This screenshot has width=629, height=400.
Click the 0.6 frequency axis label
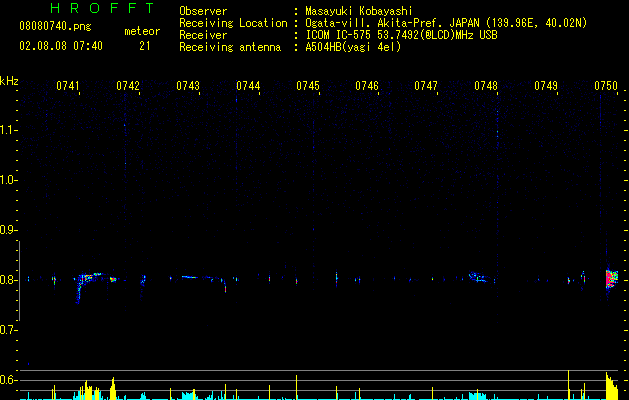tap(8, 380)
